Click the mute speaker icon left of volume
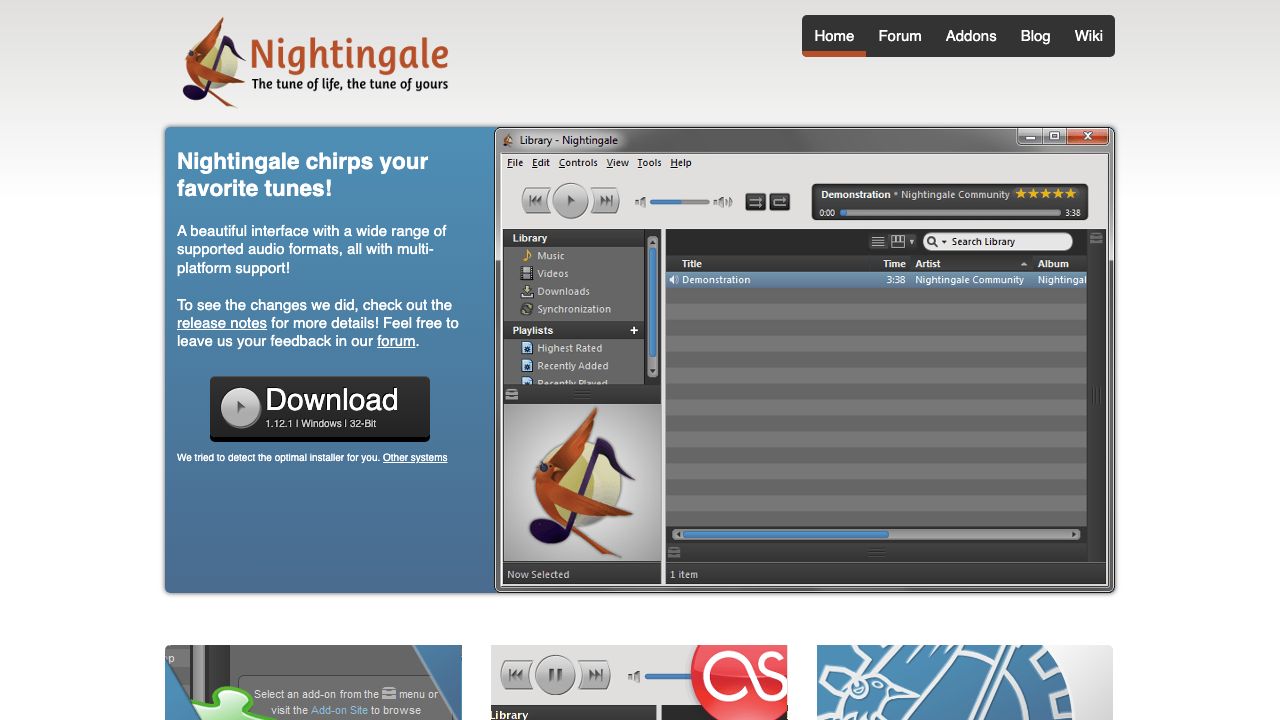 [x=640, y=202]
